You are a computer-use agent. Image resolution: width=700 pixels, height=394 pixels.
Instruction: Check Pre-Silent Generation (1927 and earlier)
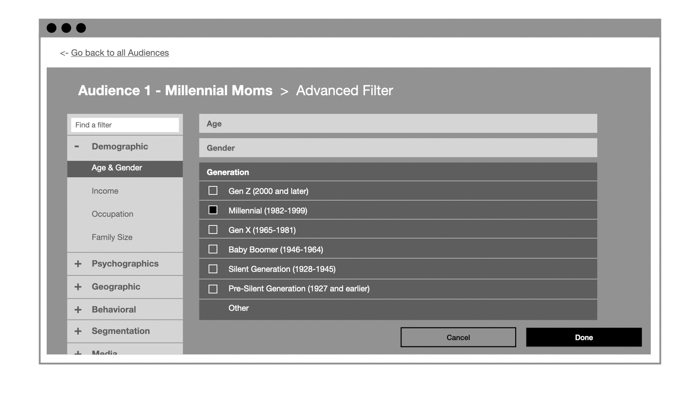[213, 289]
